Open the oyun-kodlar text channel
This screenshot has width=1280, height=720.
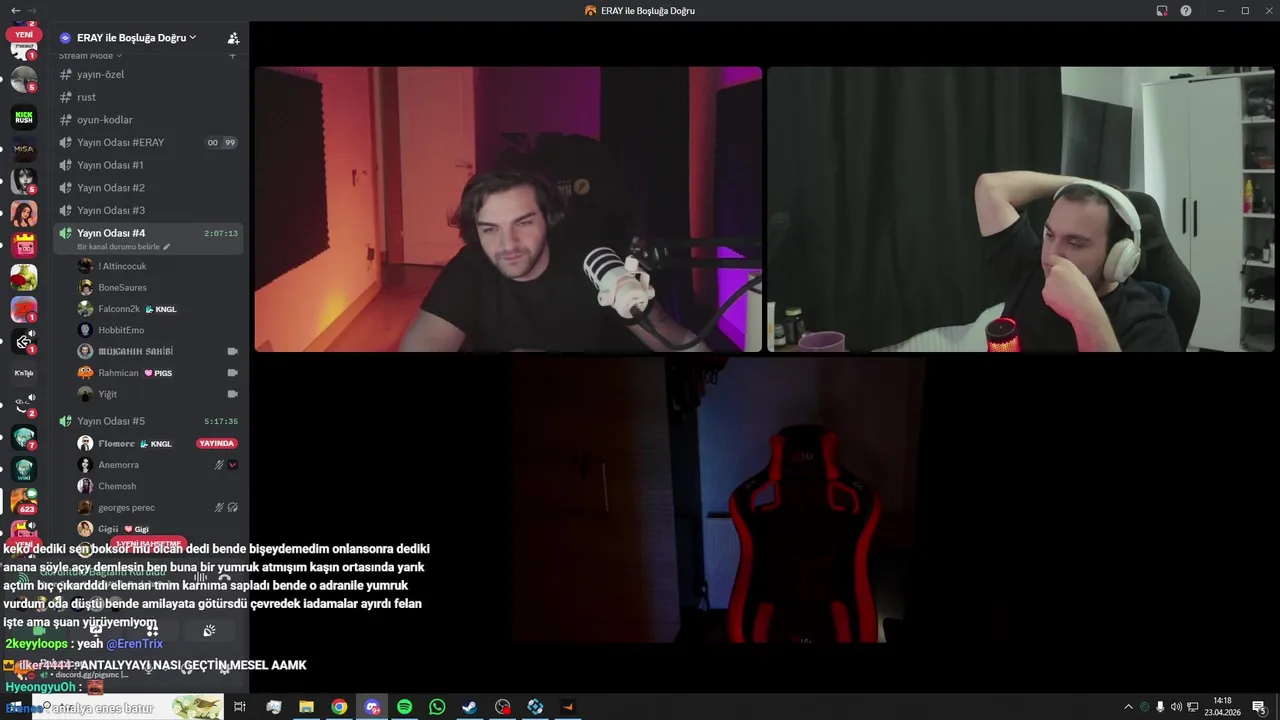click(x=148, y=120)
